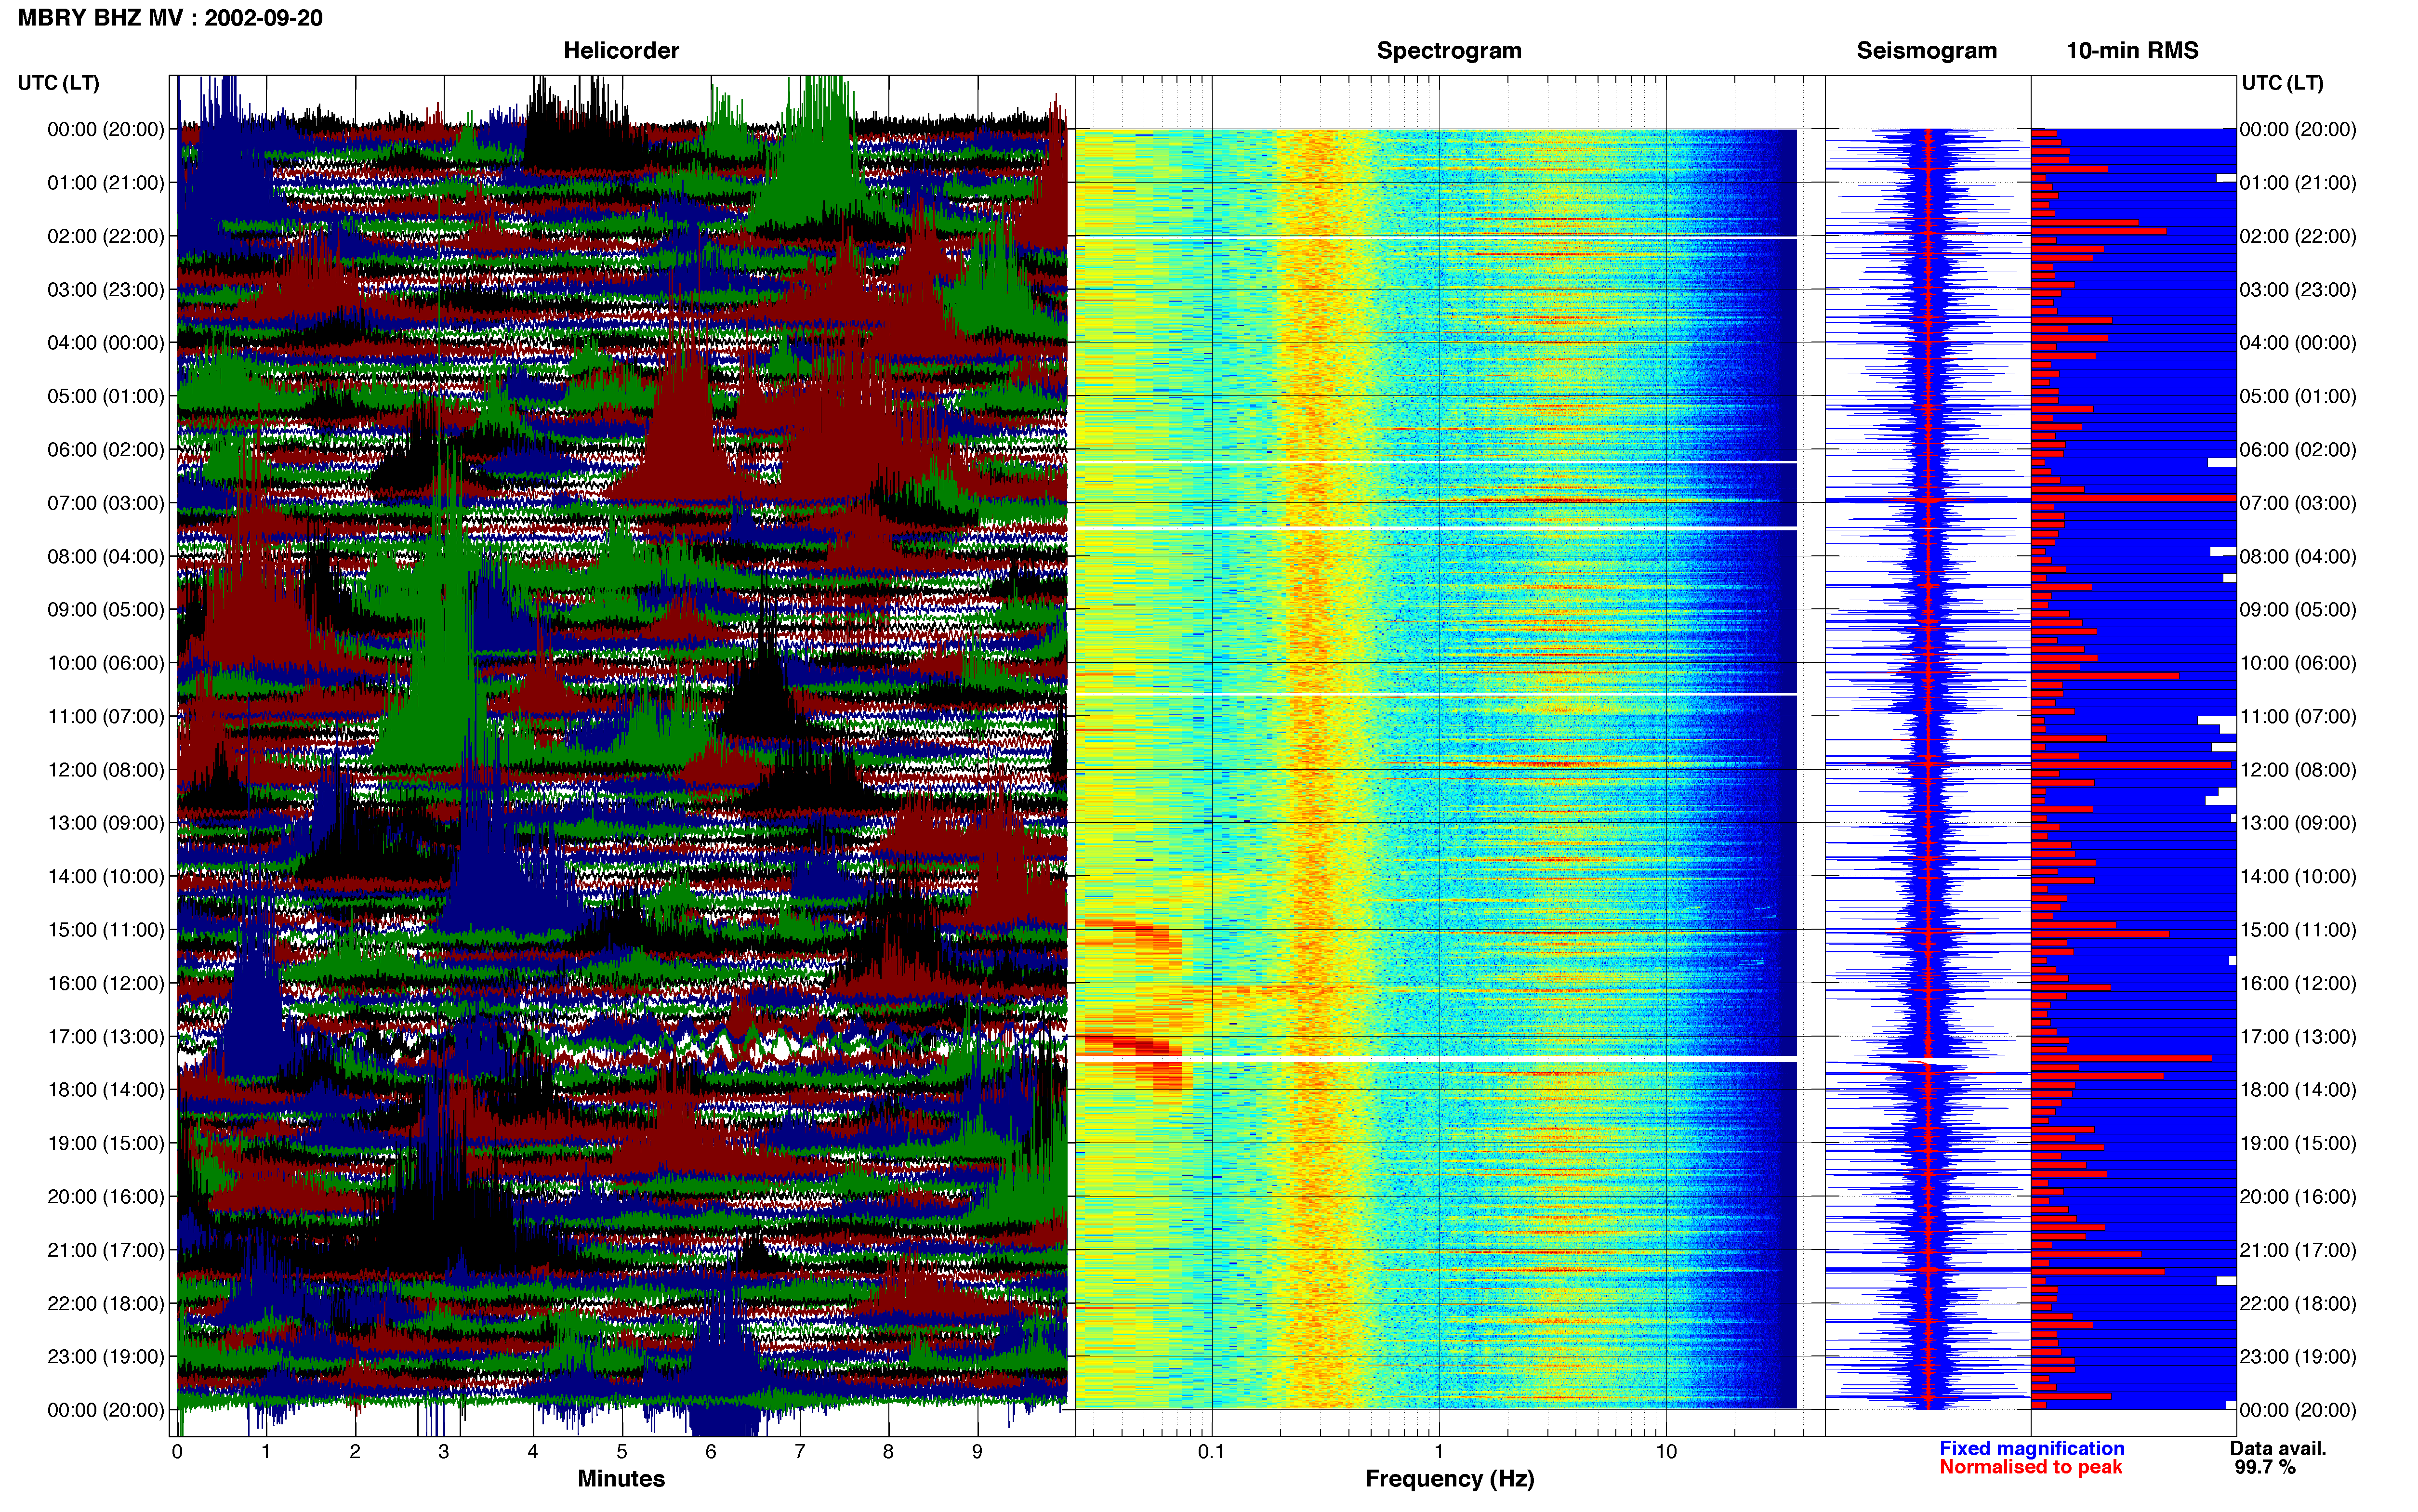Click the '10-min RMS' panel heading
Viewport: 2418px width, 1512px height.
2132,51
